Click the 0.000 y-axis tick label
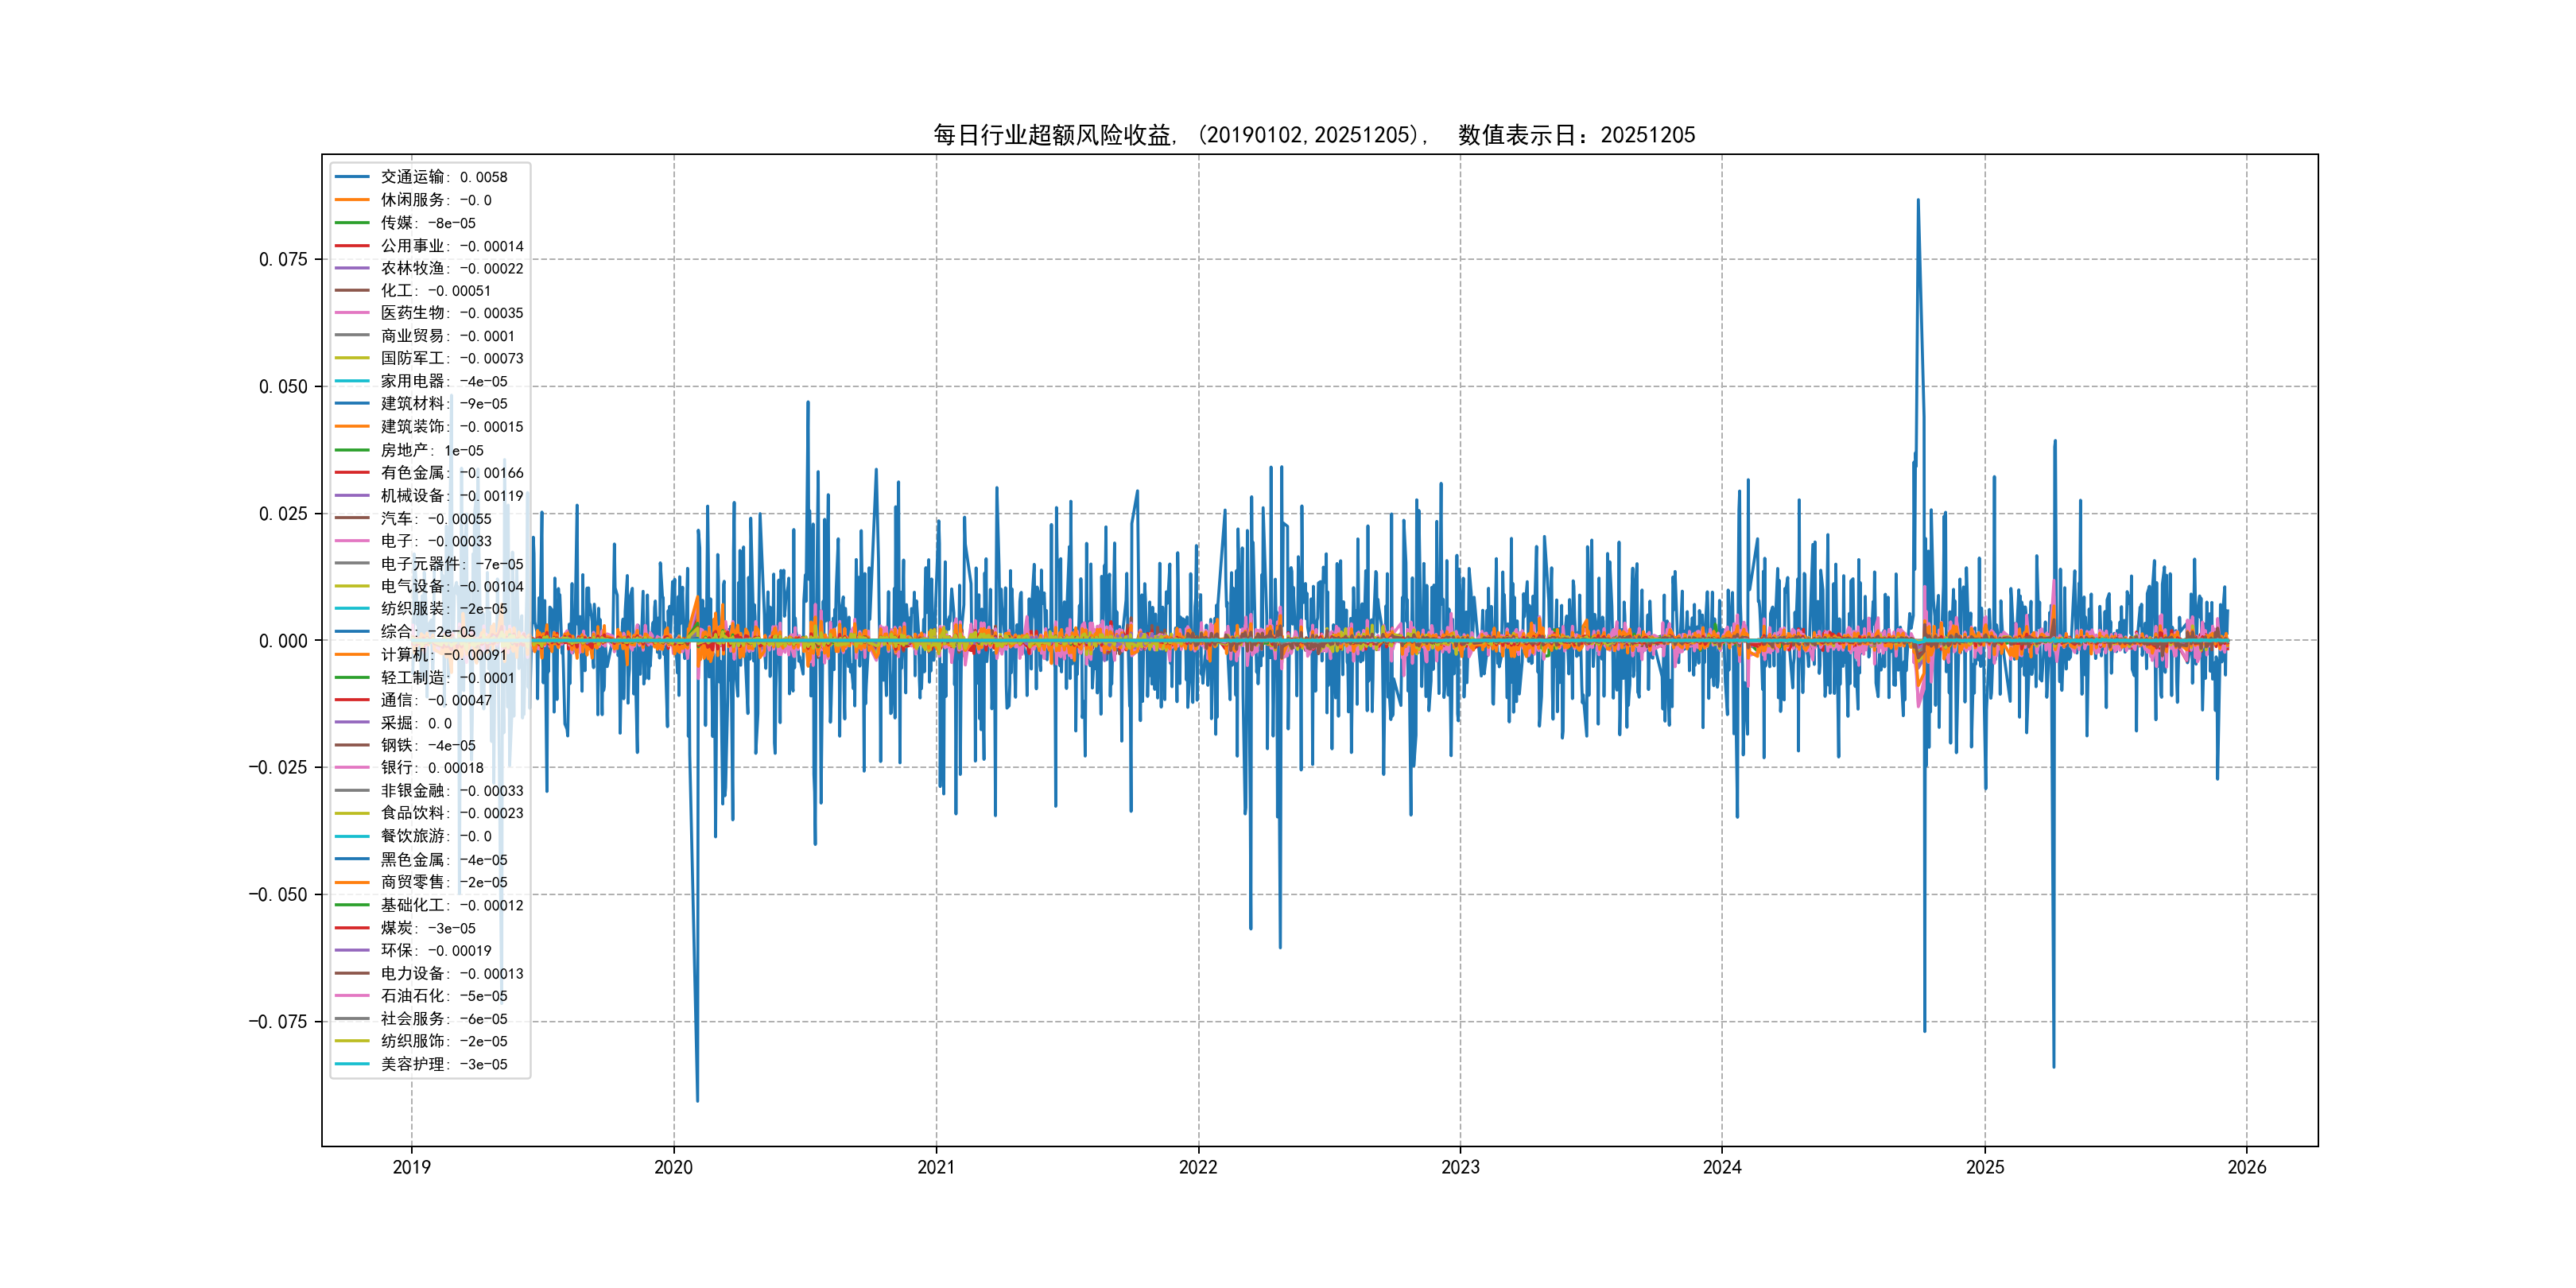Screen dimensions: 2576x1288 pyautogui.click(x=283, y=641)
